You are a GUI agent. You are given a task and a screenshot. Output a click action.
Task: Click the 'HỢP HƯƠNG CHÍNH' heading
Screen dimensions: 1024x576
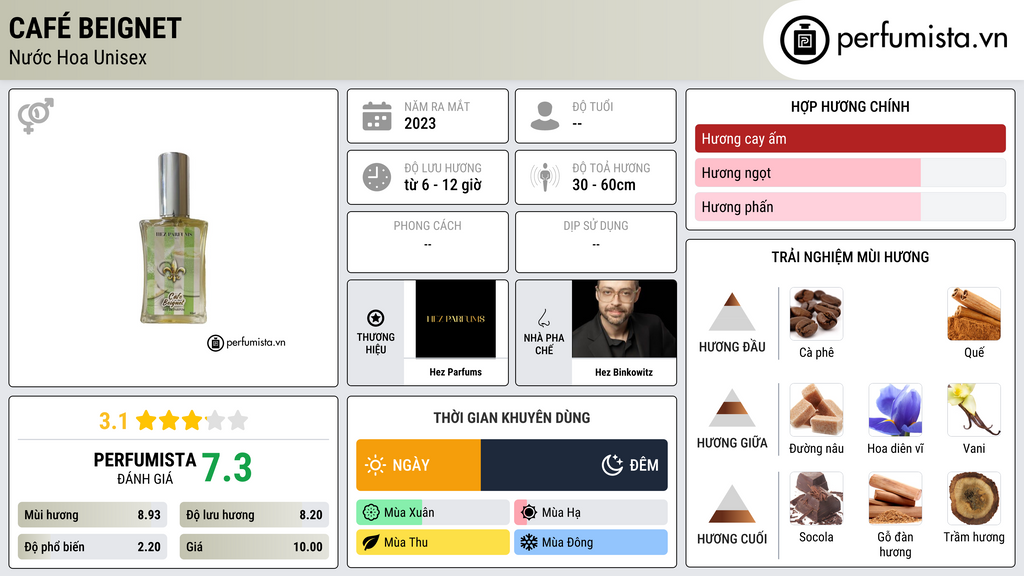tap(850, 106)
